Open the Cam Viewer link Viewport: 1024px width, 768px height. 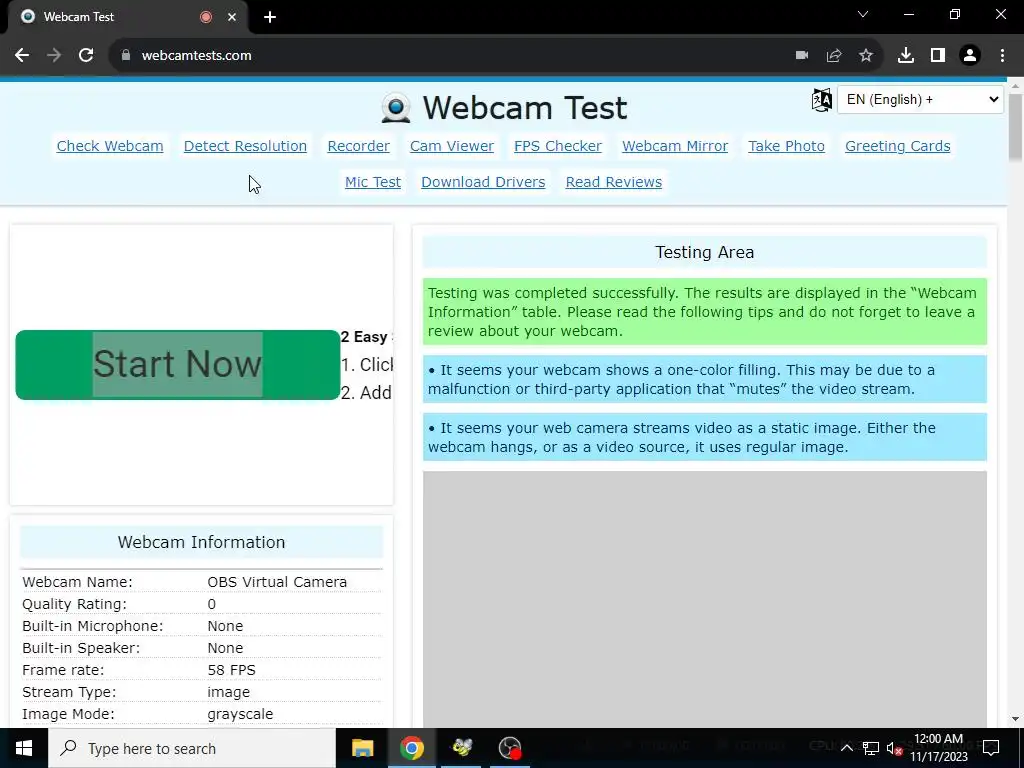pos(452,146)
